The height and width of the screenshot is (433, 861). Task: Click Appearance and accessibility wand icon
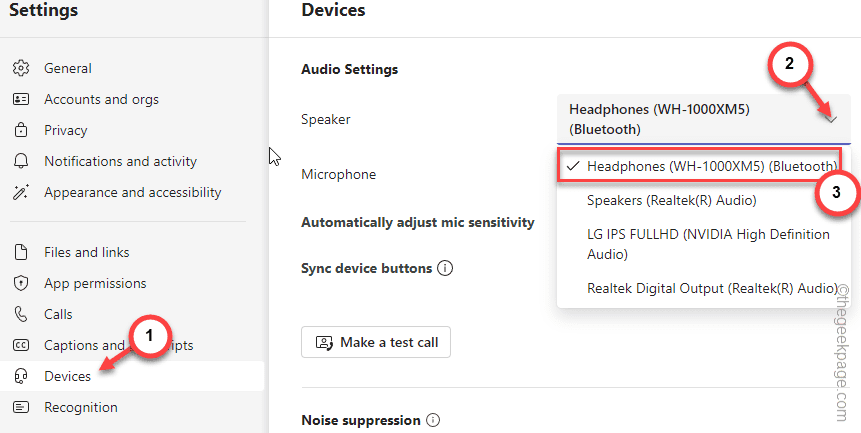tap(21, 193)
